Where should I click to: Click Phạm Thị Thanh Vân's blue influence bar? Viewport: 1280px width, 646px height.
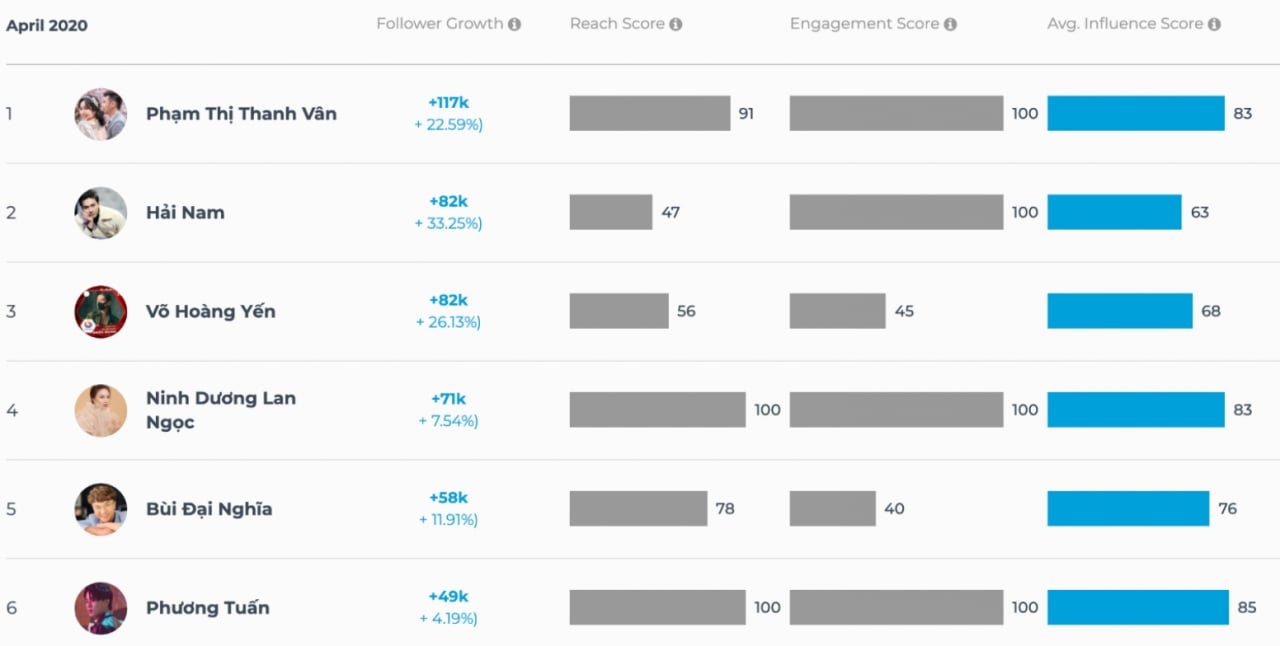coord(1136,113)
